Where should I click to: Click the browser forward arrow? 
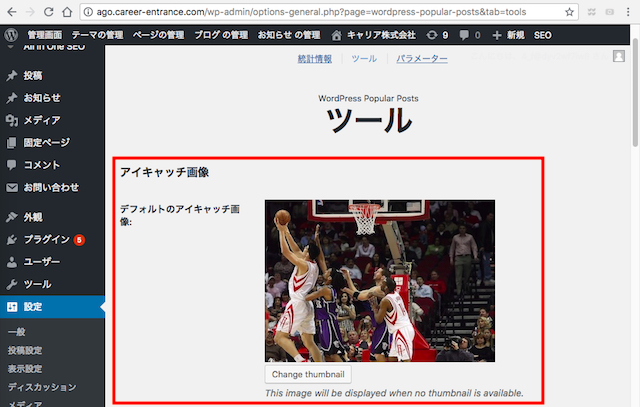30,12
